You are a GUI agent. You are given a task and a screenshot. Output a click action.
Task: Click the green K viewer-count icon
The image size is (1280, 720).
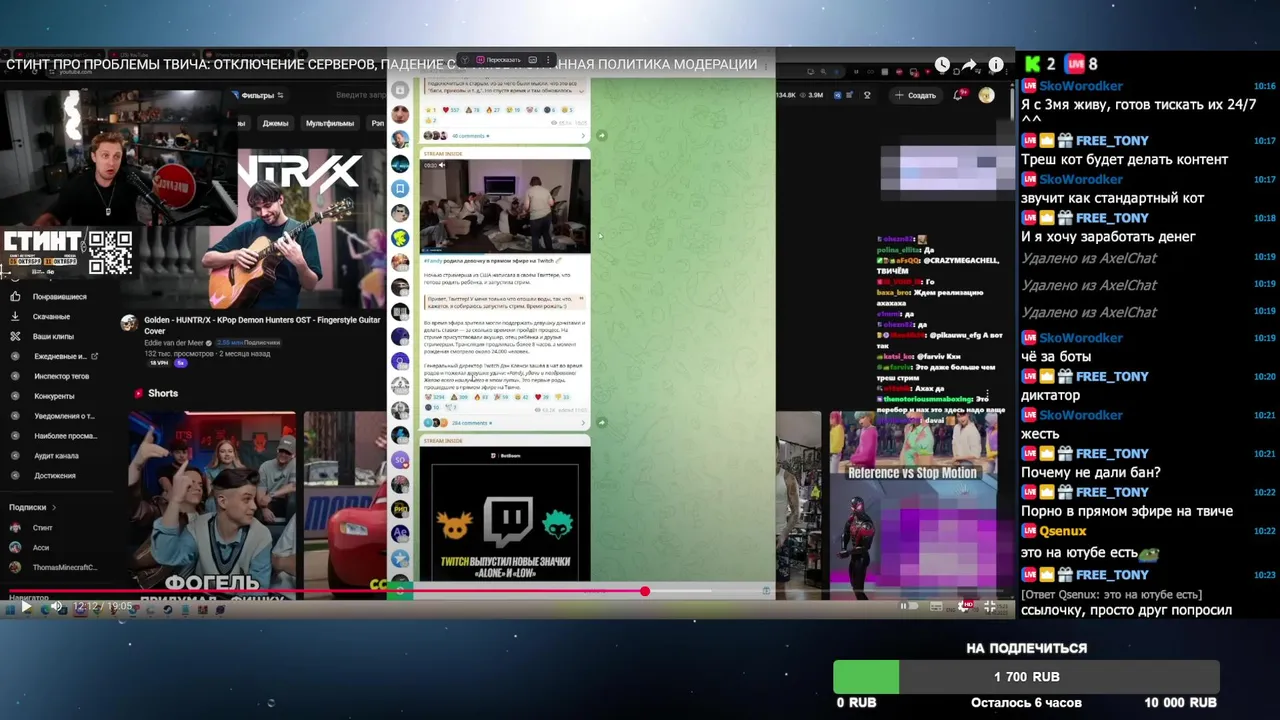1032,64
